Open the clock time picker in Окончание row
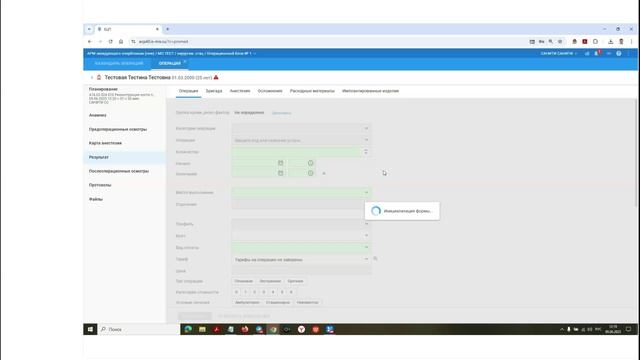Screen dimensions: 640x360 [311, 173]
